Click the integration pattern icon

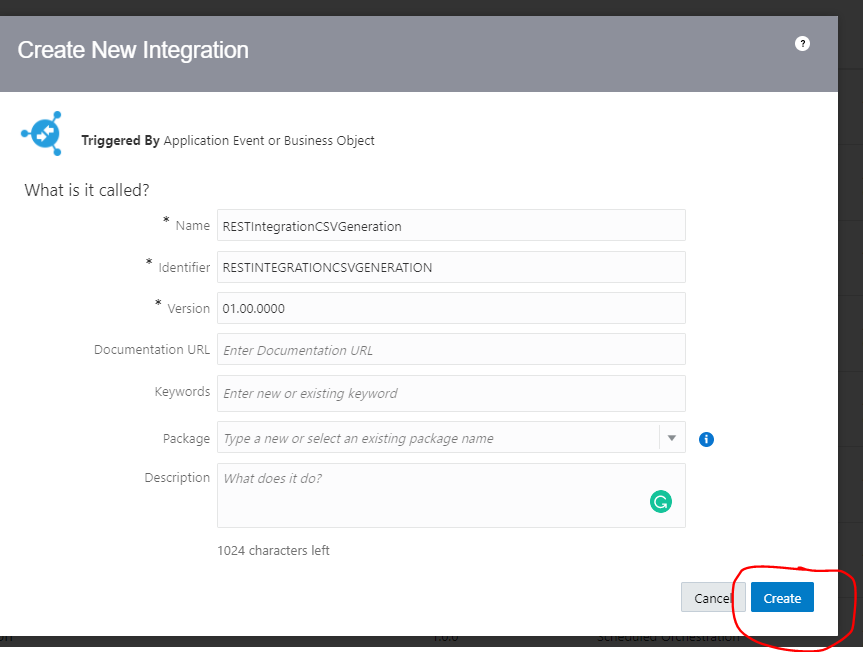(x=42, y=134)
